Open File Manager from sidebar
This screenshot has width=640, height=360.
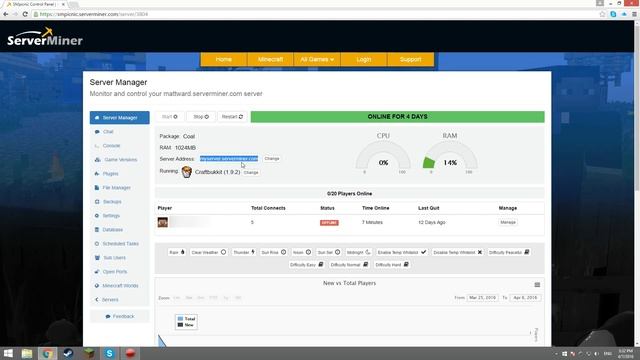point(116,188)
